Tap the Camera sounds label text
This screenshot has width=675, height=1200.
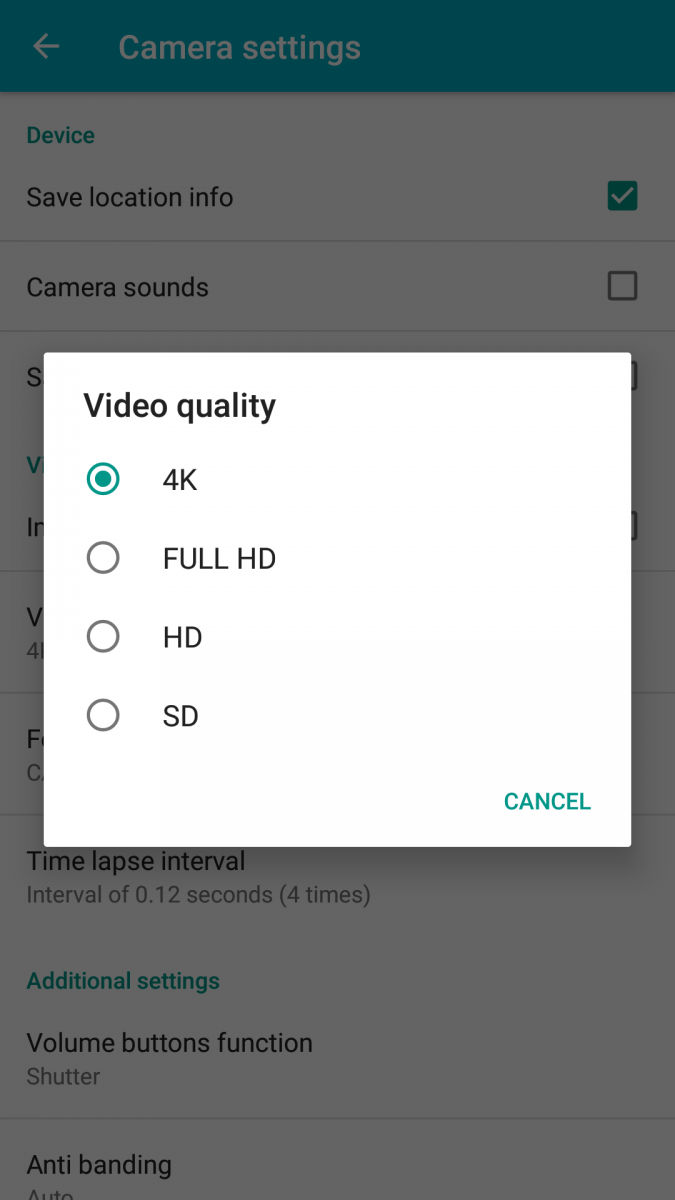point(118,287)
